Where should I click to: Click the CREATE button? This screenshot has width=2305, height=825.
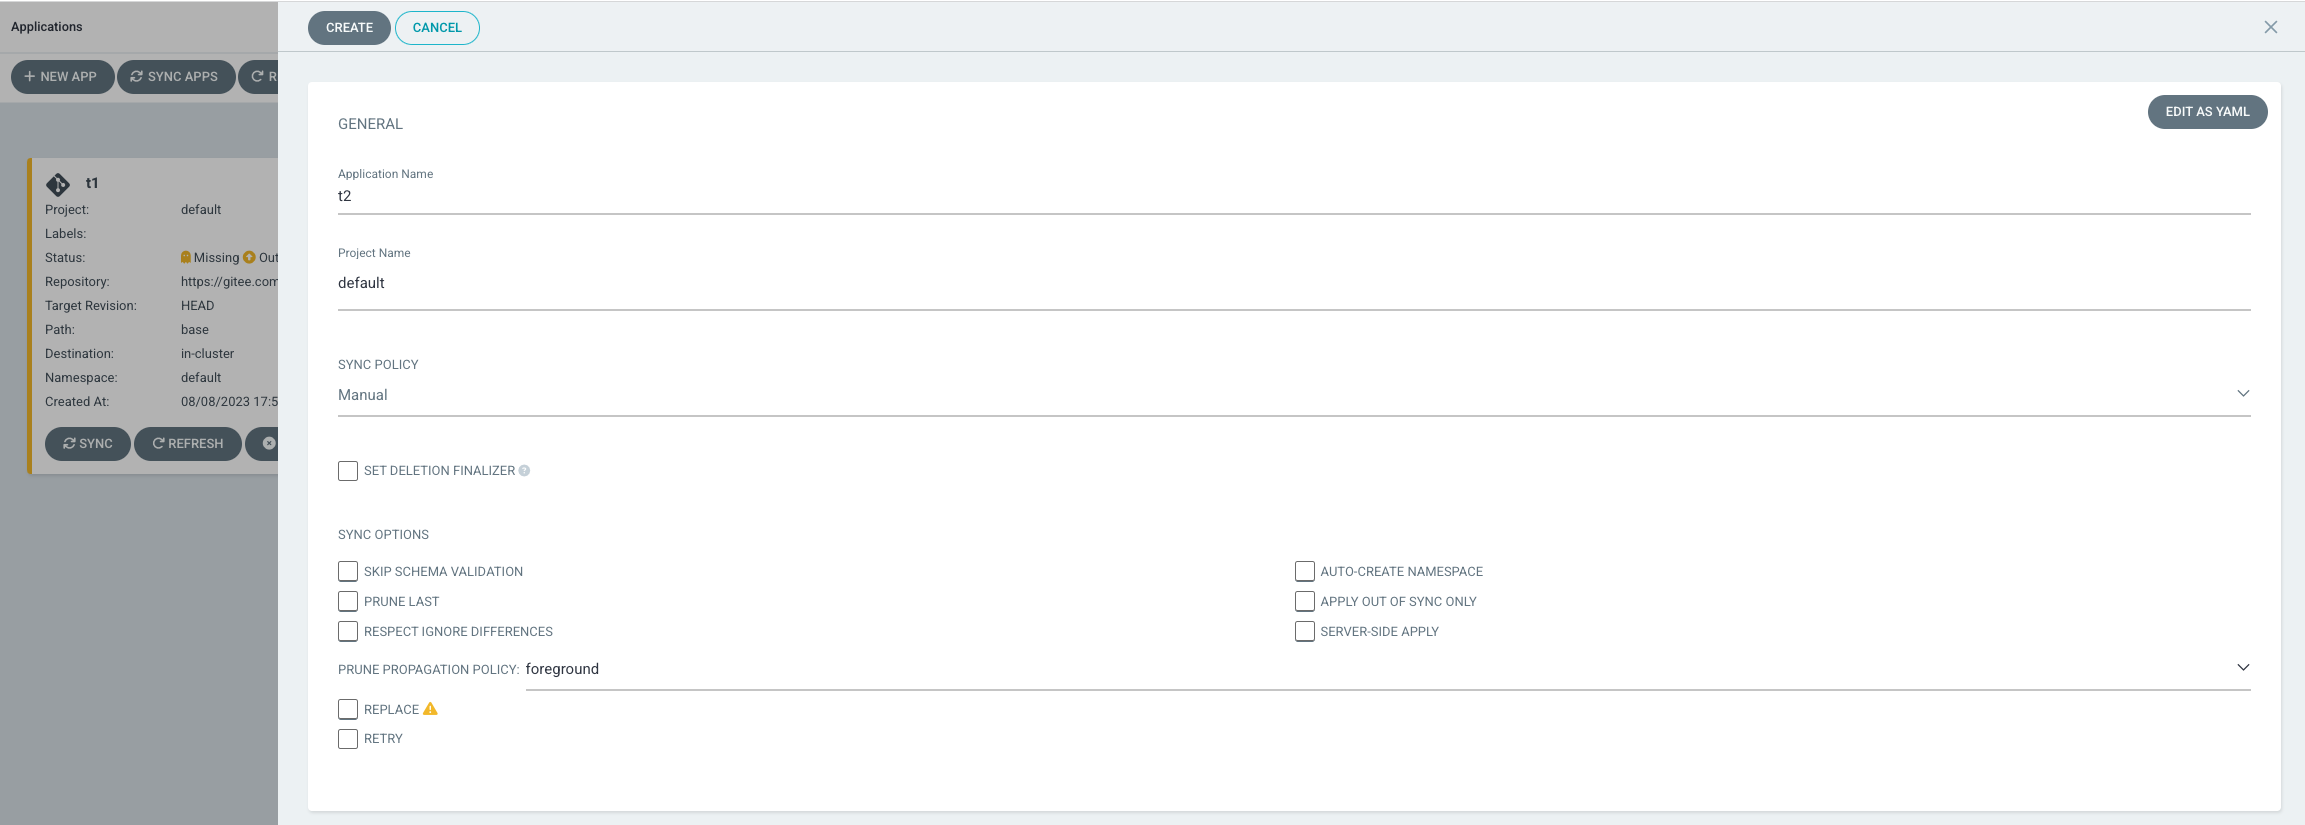[349, 28]
